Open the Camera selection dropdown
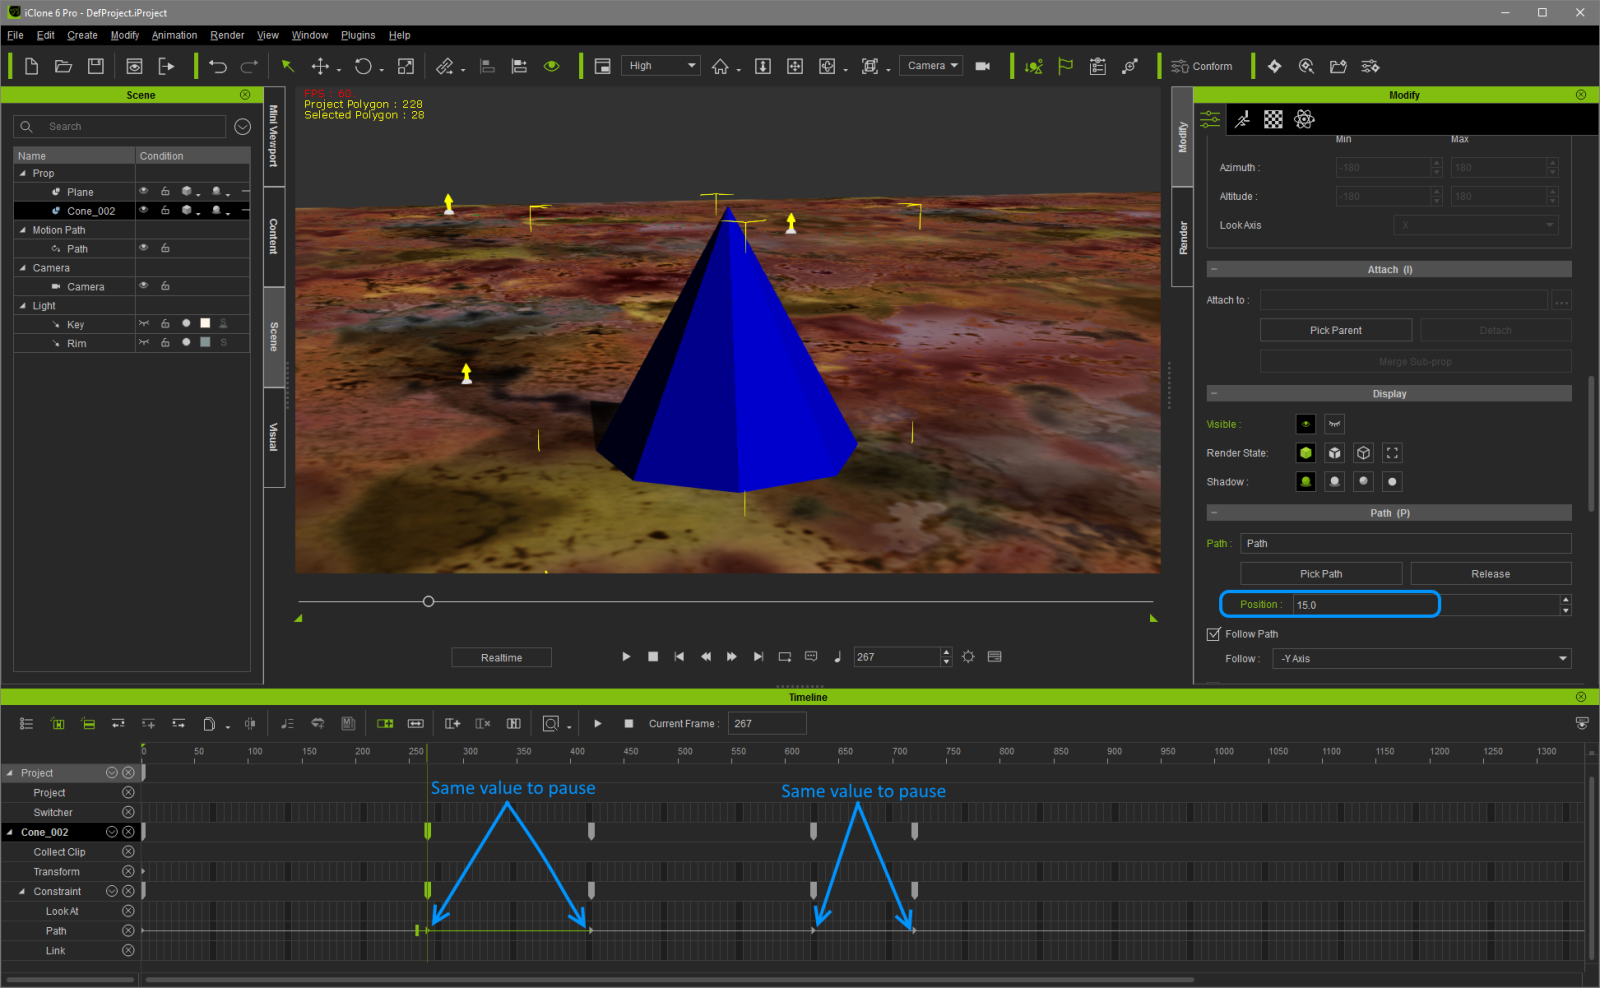The width and height of the screenshot is (1600, 988). [x=931, y=66]
